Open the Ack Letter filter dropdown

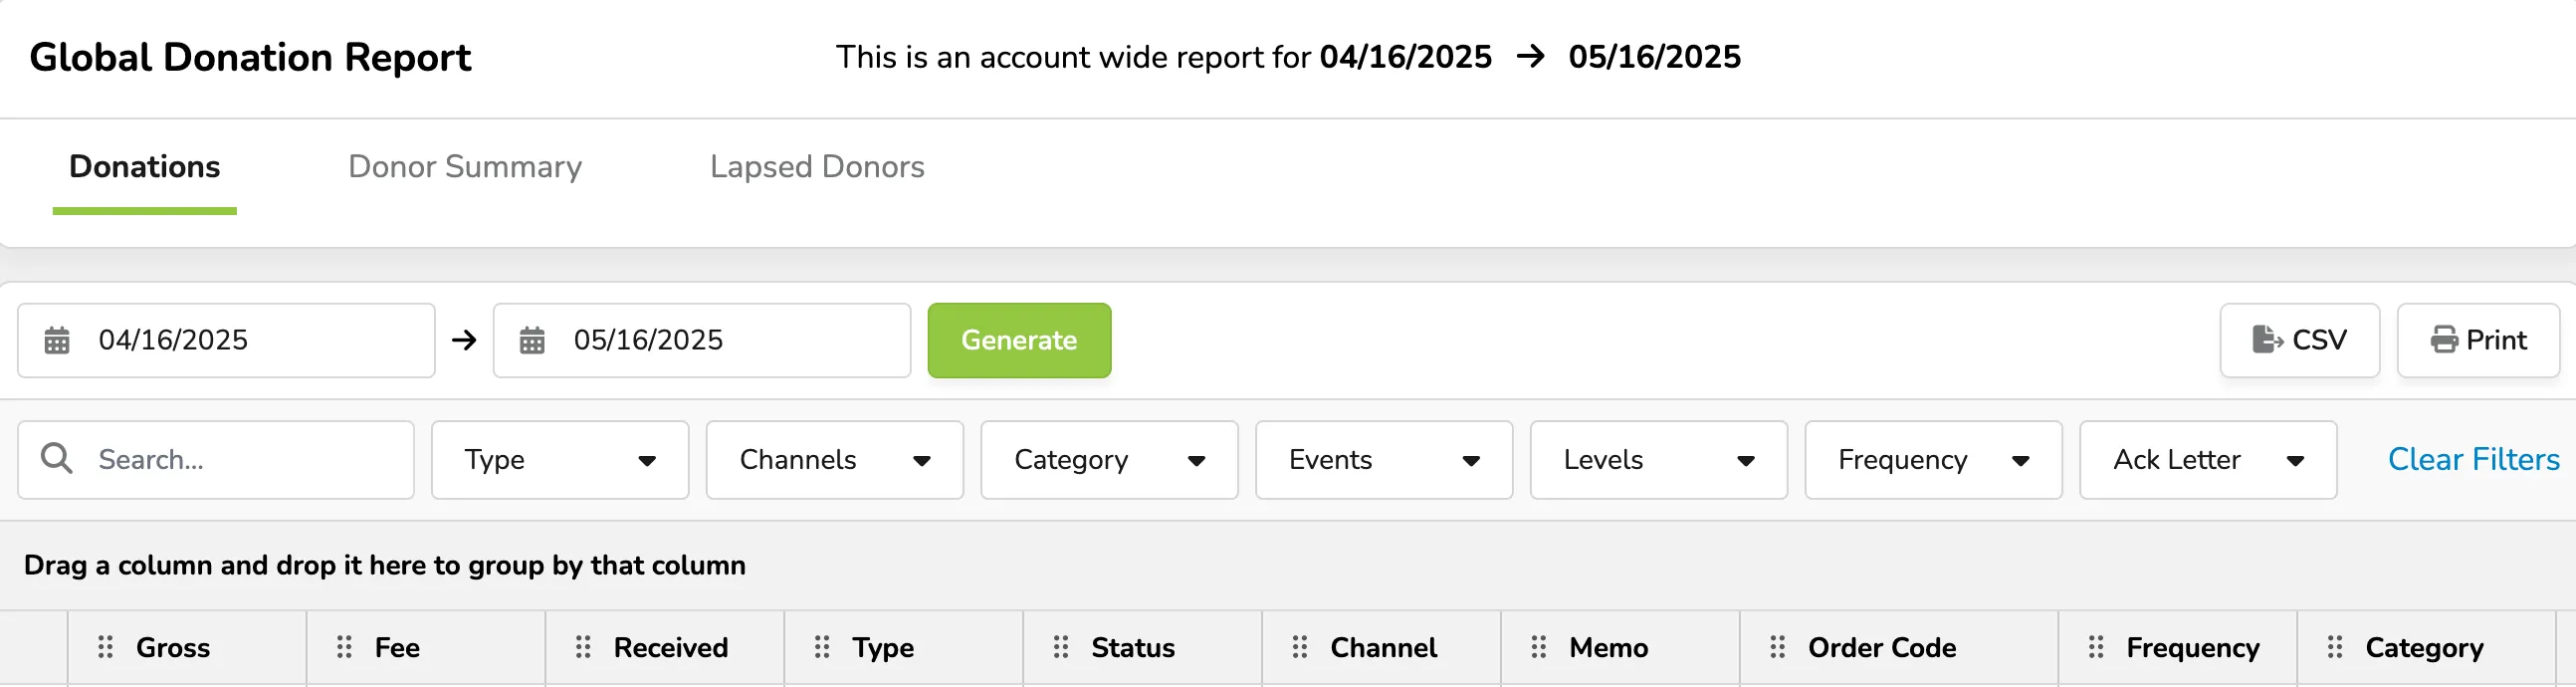(2208, 460)
